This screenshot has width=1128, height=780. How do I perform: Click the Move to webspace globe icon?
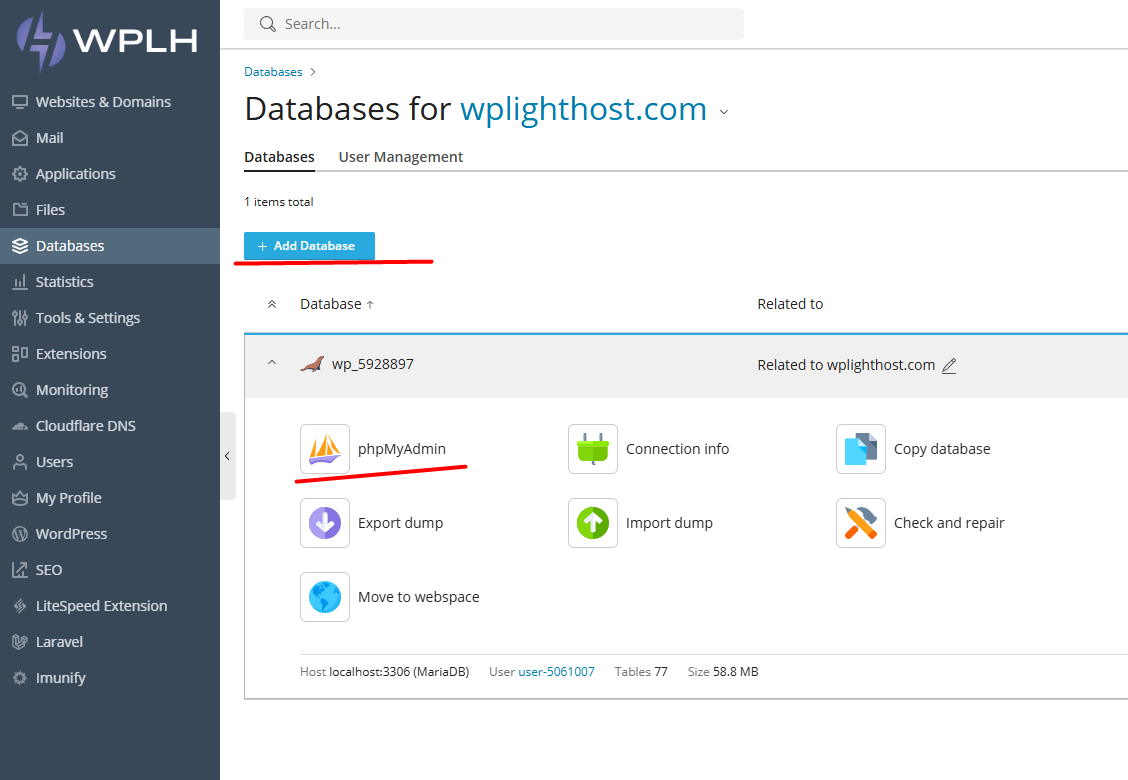325,597
